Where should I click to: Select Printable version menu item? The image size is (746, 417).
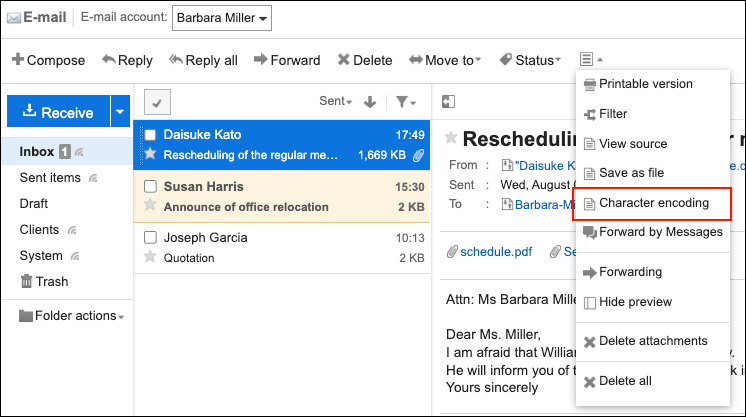tap(653, 84)
